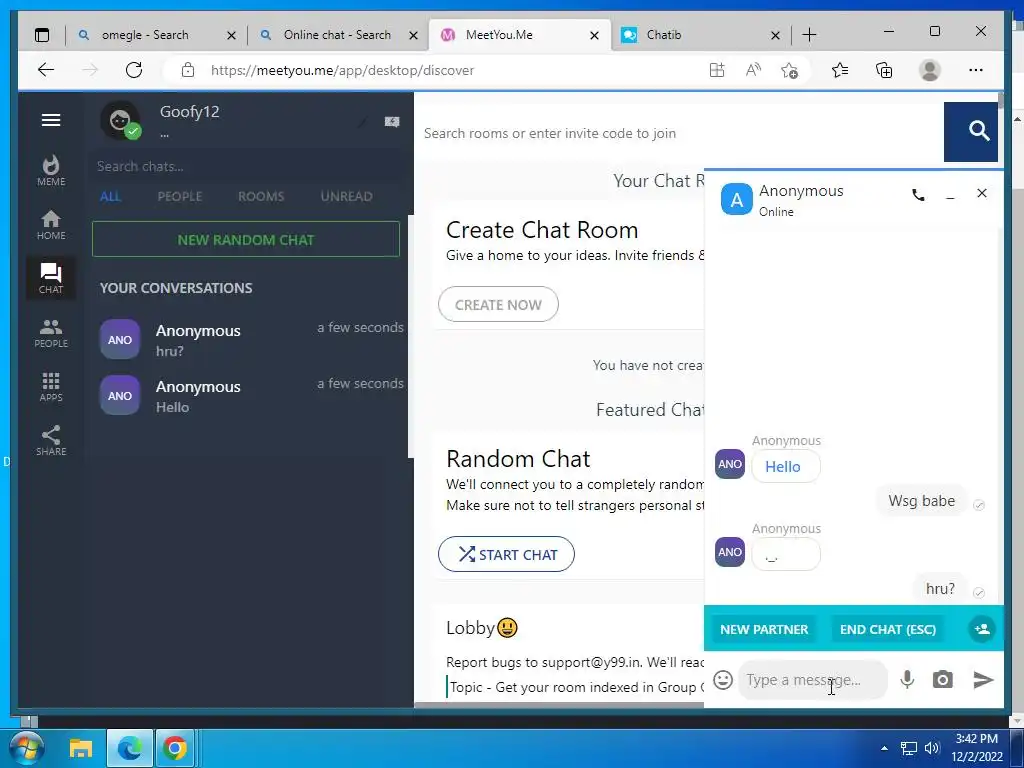Image resolution: width=1024 pixels, height=768 pixels.
Task: Select the CHAT sidebar icon
Action: (51, 278)
